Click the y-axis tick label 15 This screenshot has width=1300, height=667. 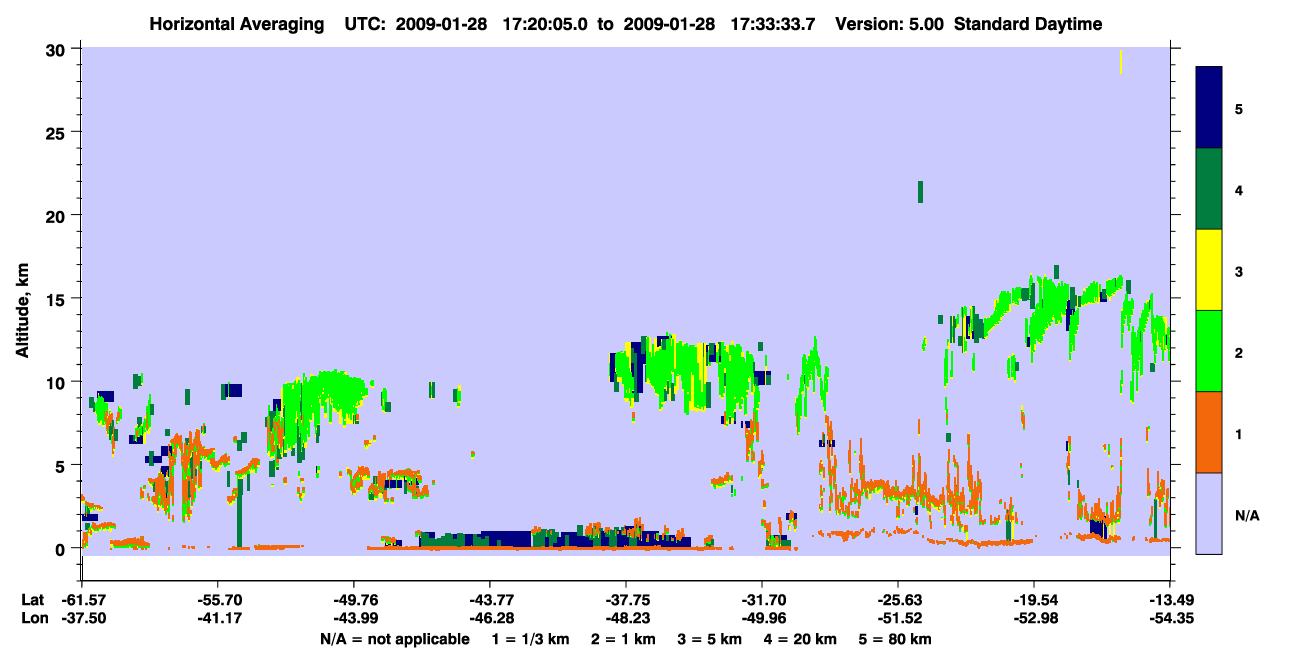point(58,299)
